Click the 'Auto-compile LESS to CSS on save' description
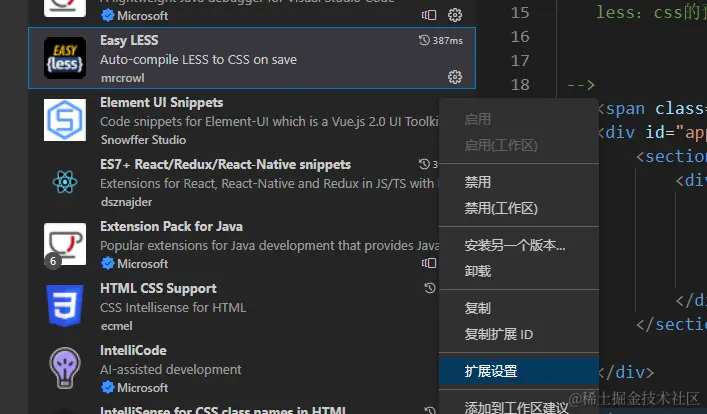This screenshot has width=707, height=414. tap(198, 60)
